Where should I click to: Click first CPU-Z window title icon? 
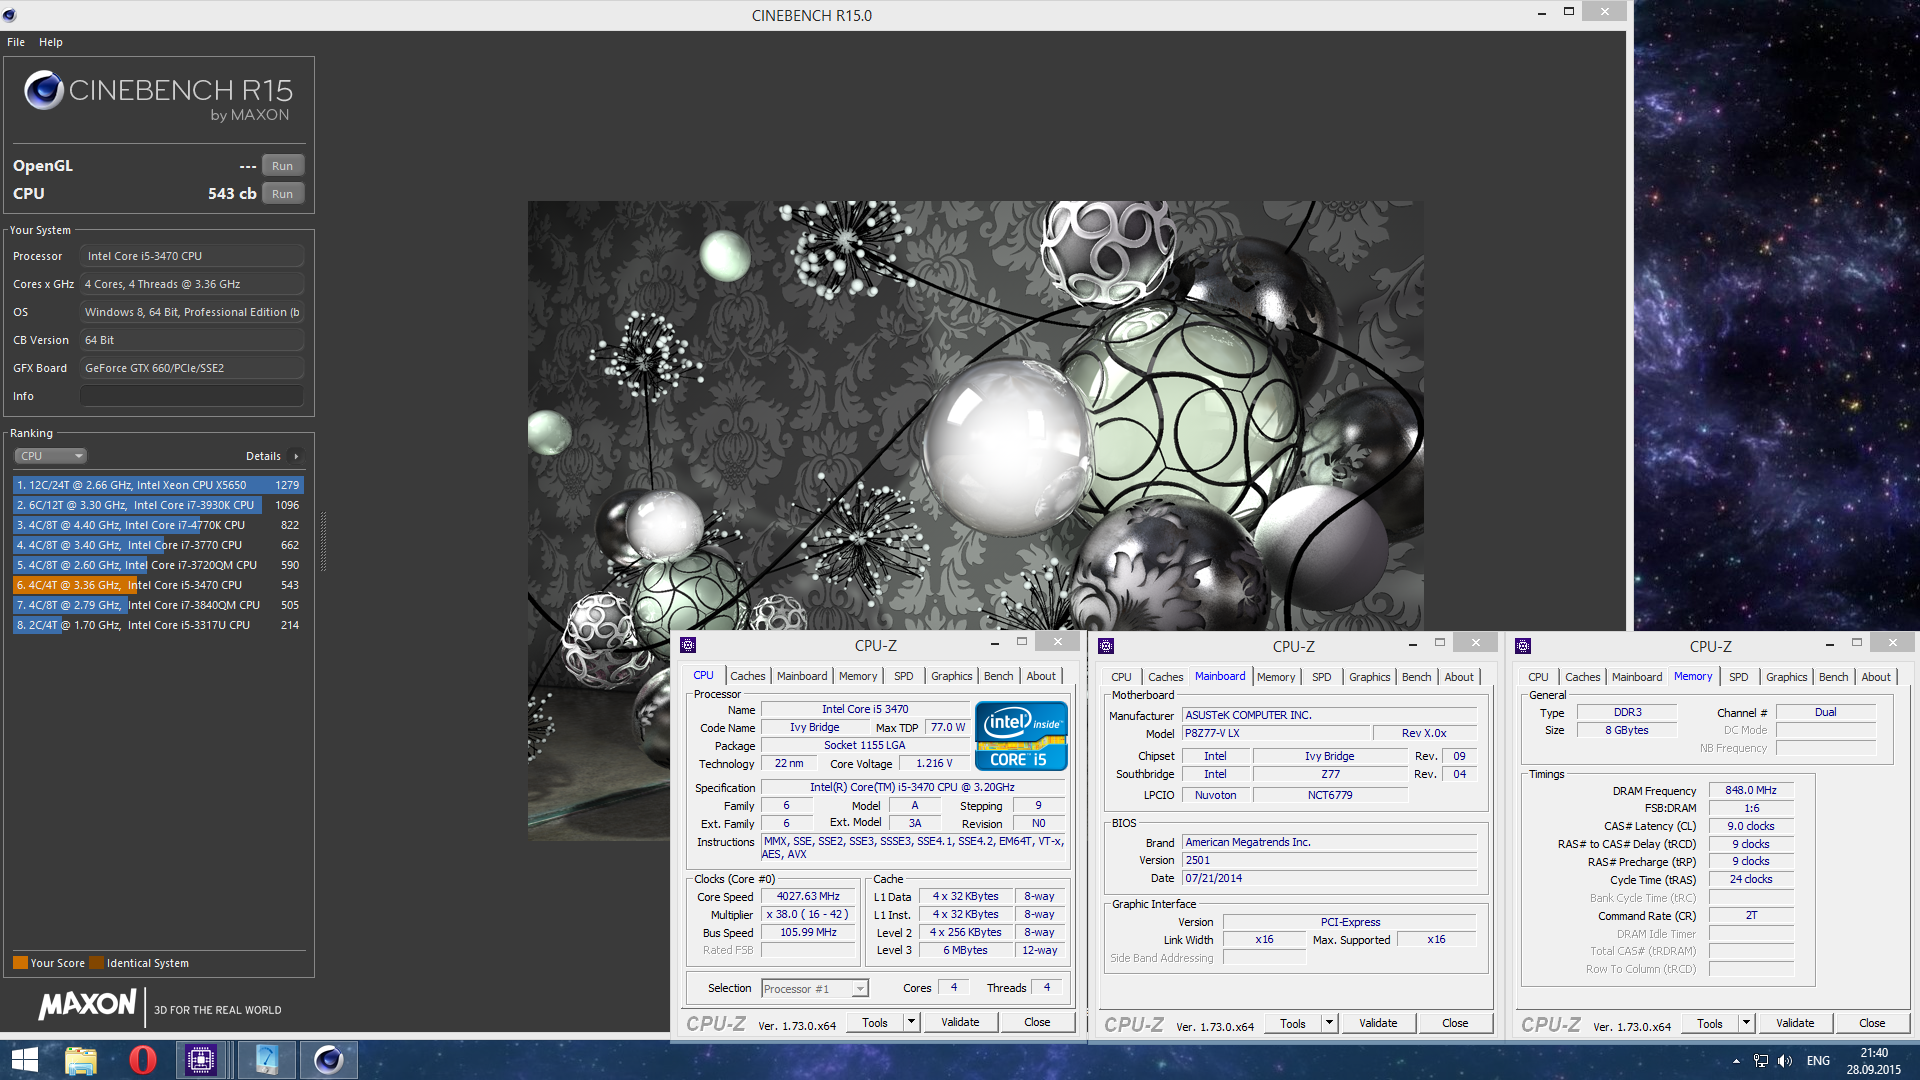tap(688, 645)
